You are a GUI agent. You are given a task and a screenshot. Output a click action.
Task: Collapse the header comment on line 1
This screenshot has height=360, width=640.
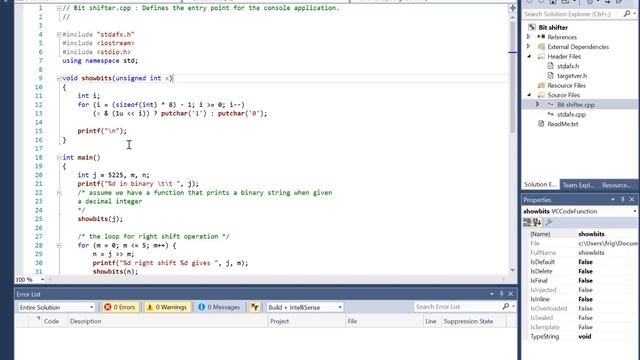tap(59, 8)
